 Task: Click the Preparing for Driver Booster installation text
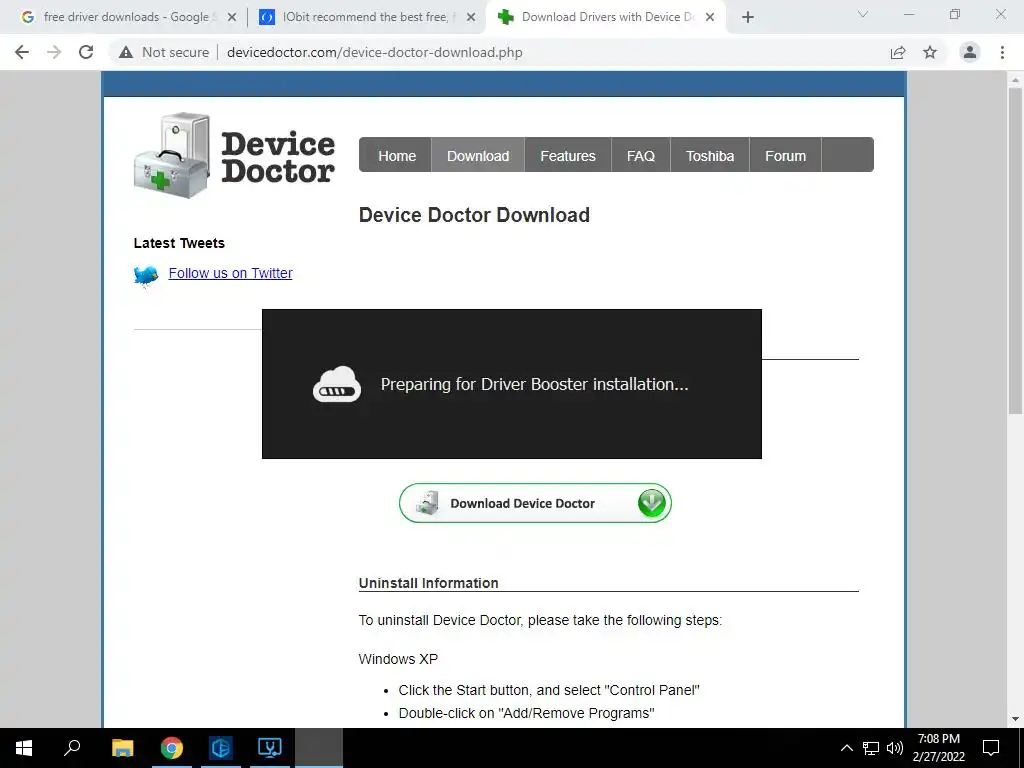[534, 384]
